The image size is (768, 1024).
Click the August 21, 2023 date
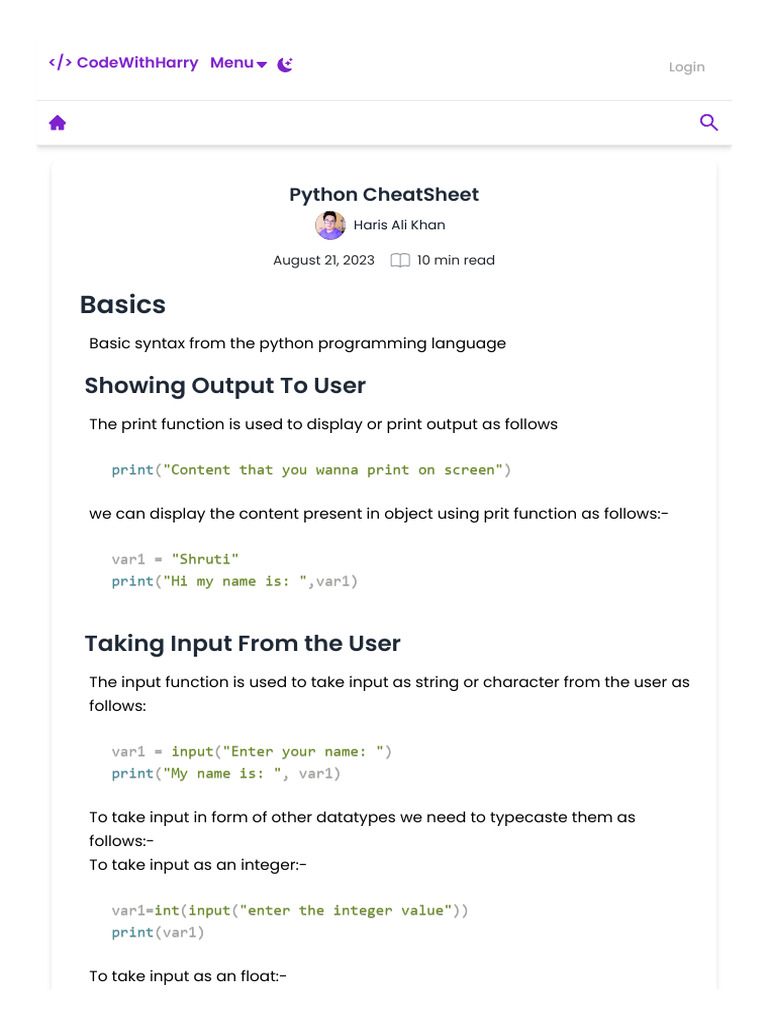click(x=324, y=260)
